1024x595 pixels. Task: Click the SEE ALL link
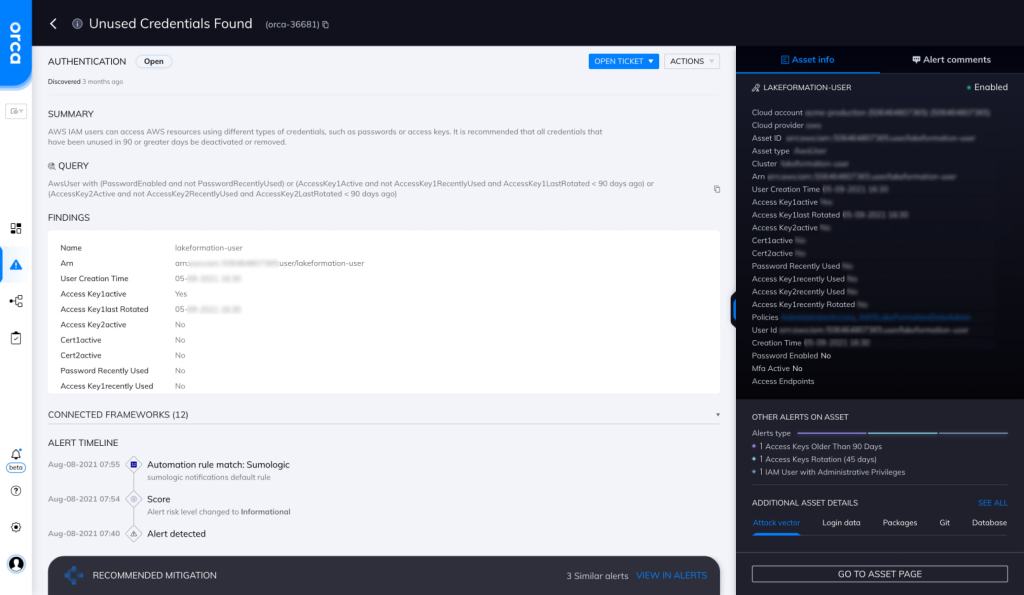[992, 503]
